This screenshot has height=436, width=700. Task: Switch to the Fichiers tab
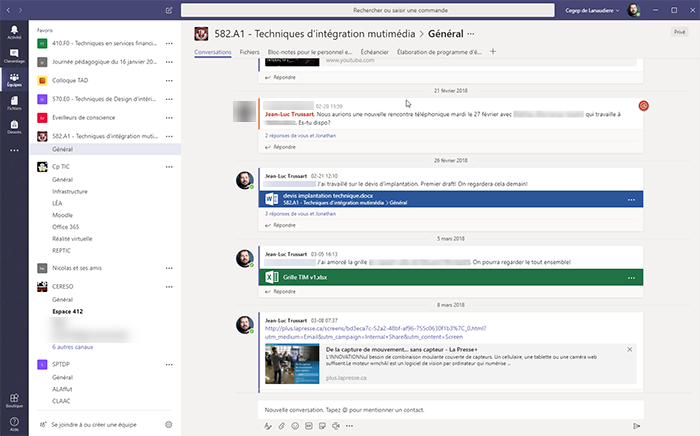point(250,51)
